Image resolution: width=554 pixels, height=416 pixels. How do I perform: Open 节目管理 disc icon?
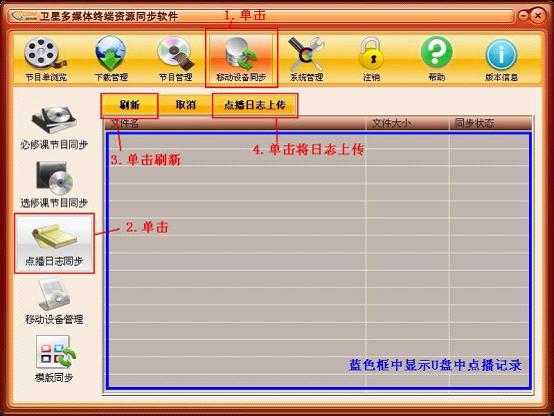coord(176,53)
